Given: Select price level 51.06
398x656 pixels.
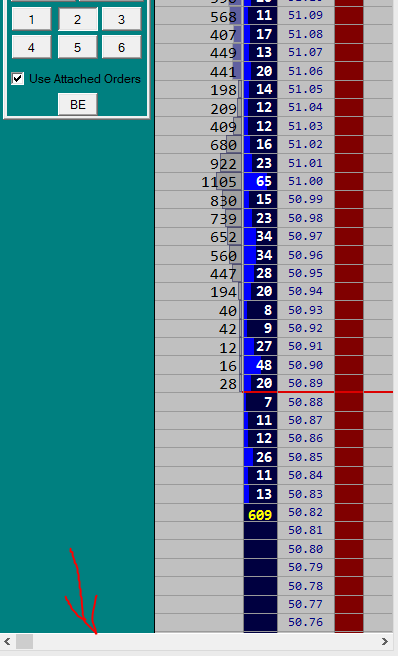Looking at the screenshot, I should coord(306,71).
